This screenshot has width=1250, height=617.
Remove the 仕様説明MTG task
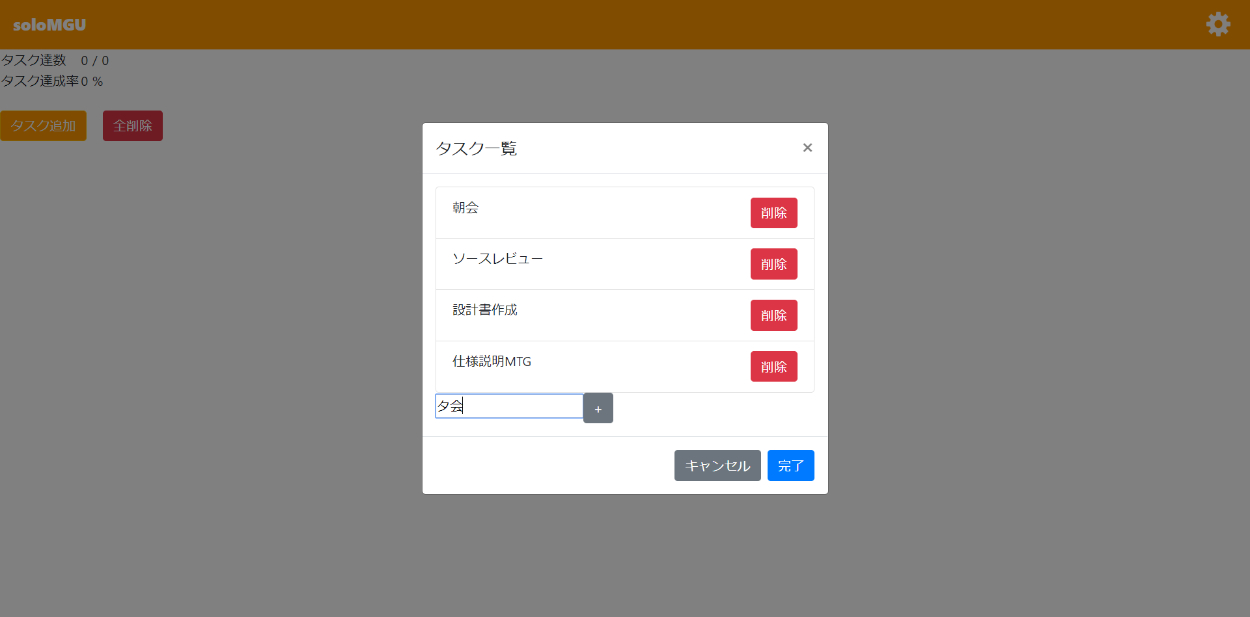coord(773,366)
